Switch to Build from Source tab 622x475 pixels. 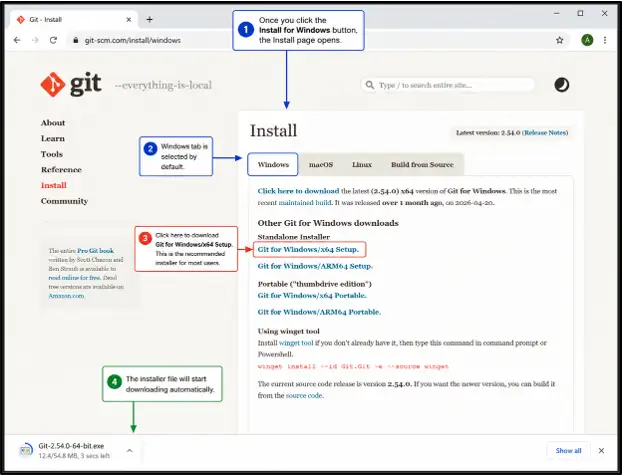(422, 164)
